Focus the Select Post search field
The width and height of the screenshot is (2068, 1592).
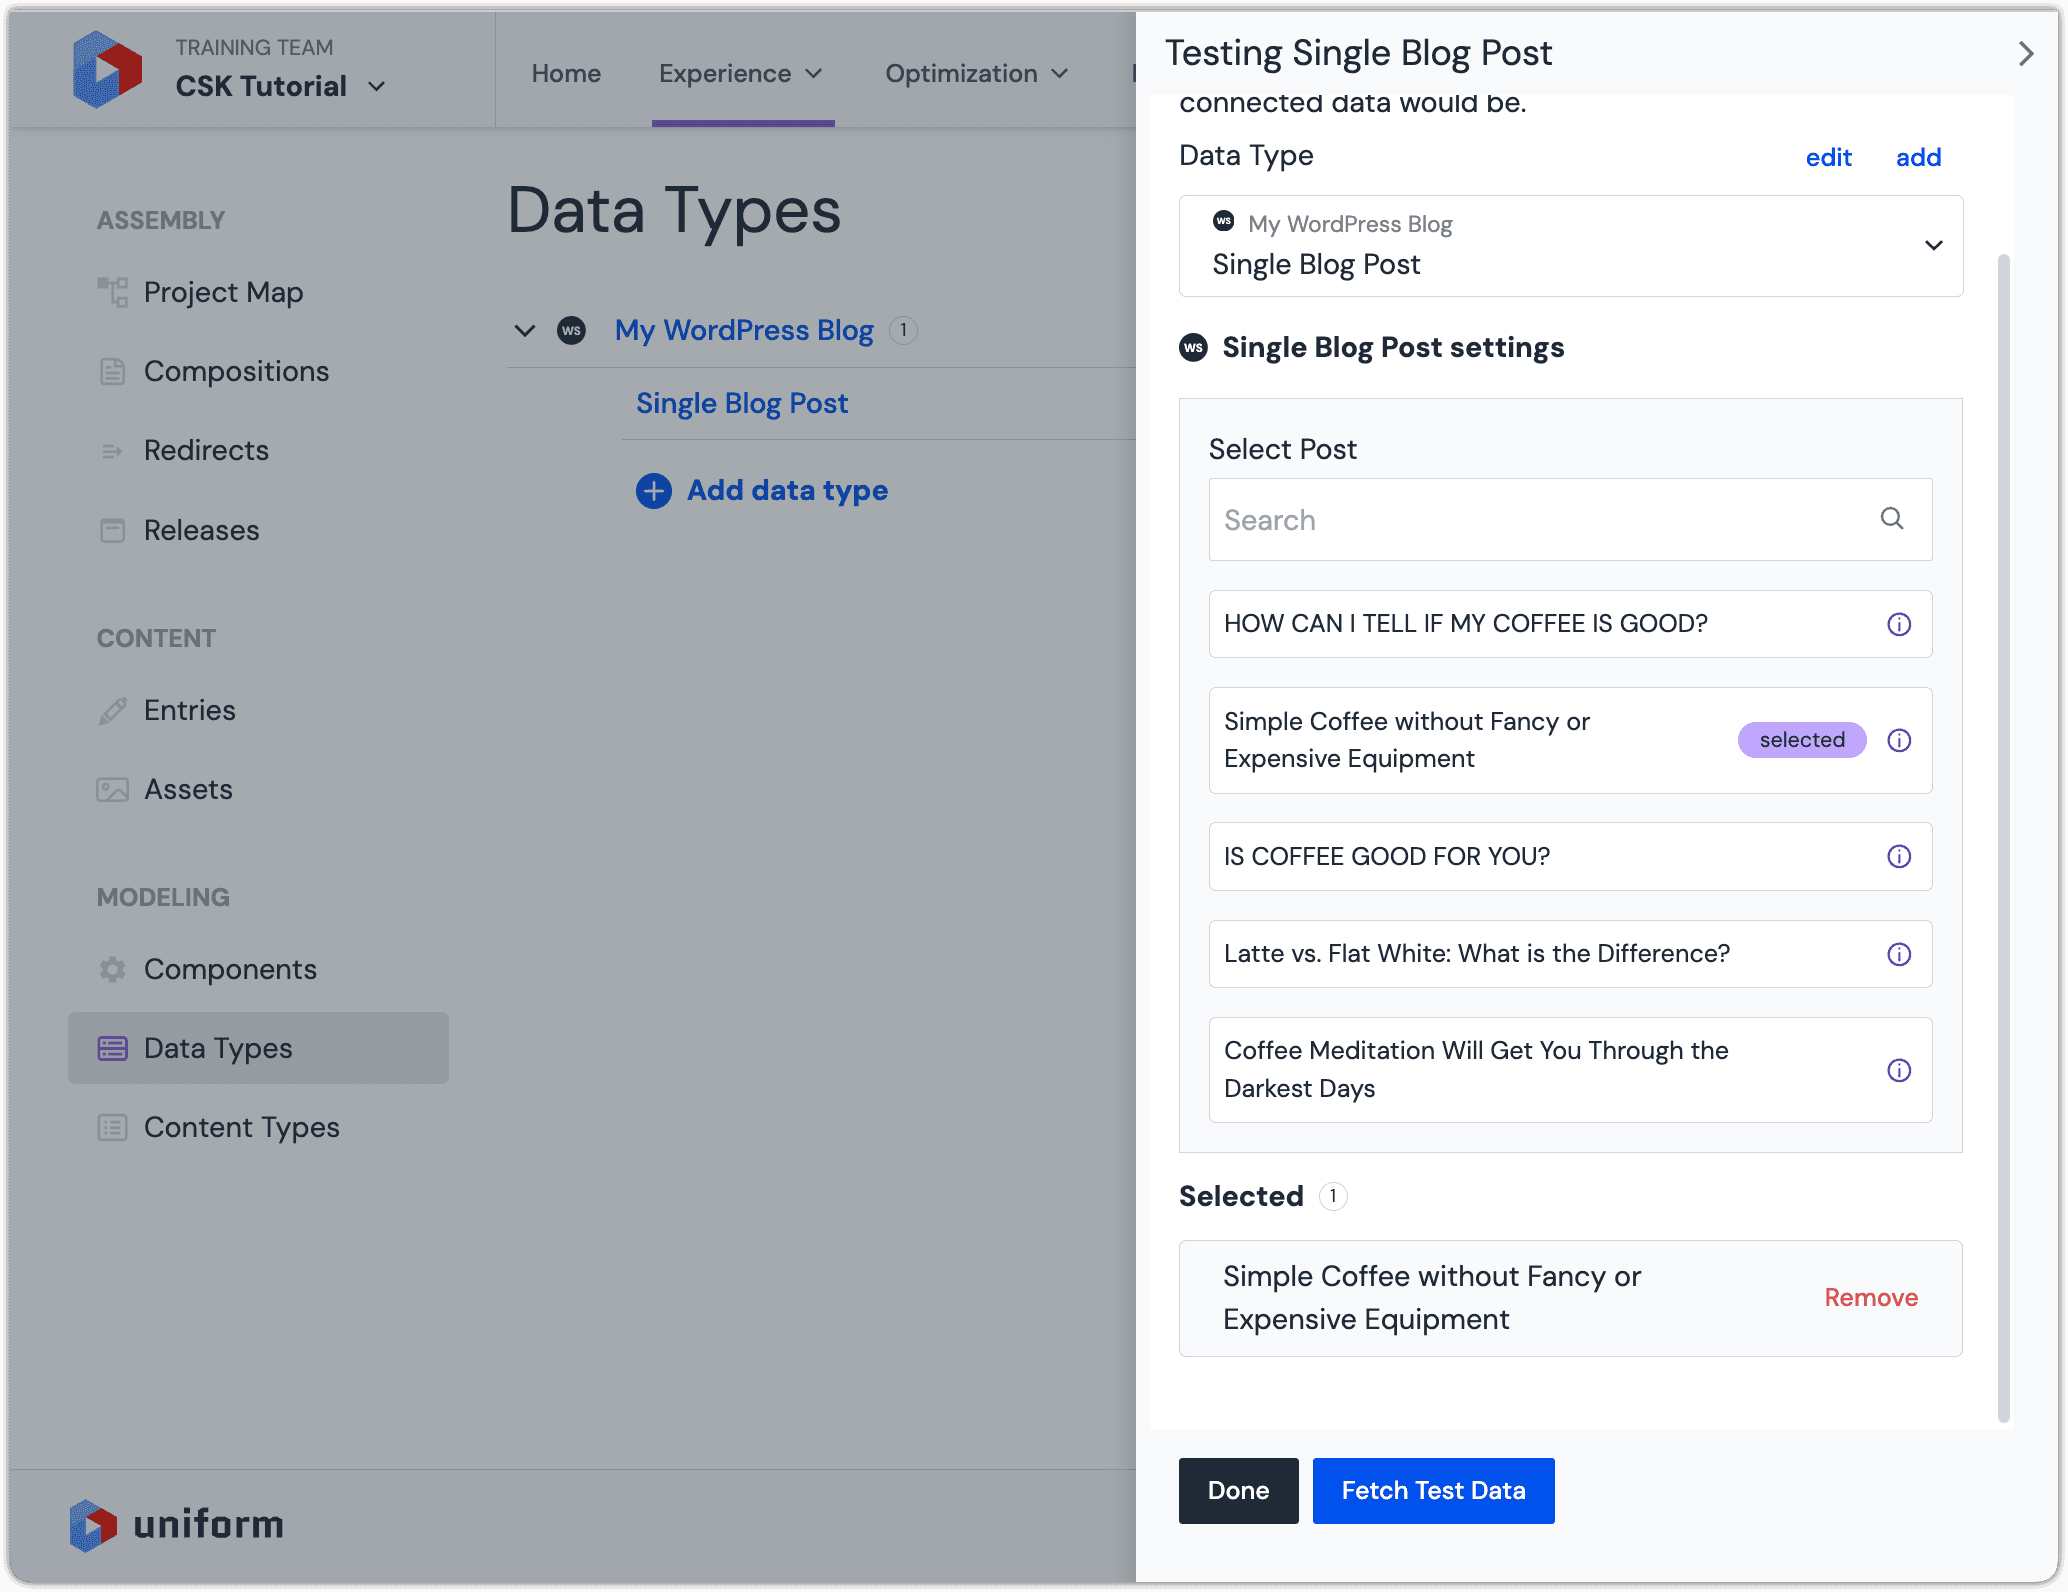pyautogui.click(x=1570, y=519)
